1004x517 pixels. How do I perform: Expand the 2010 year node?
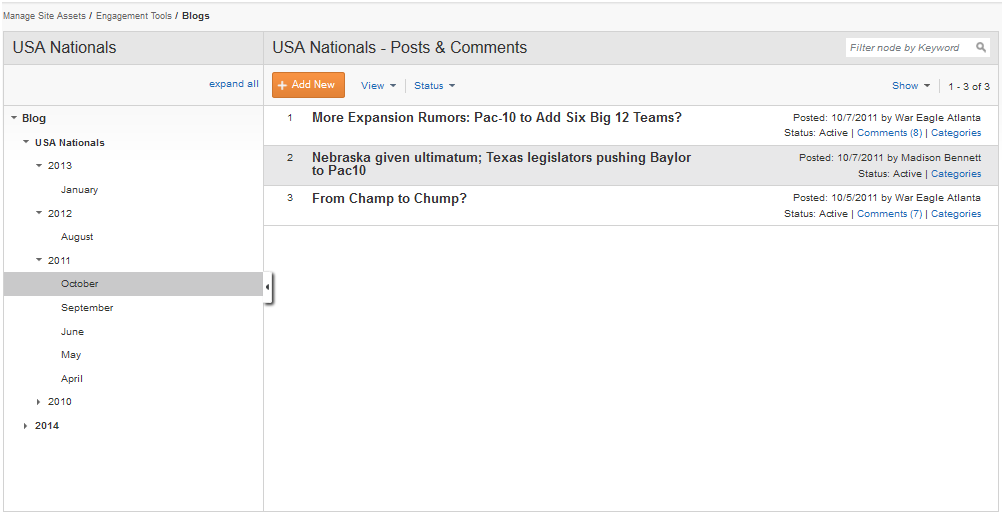39,402
